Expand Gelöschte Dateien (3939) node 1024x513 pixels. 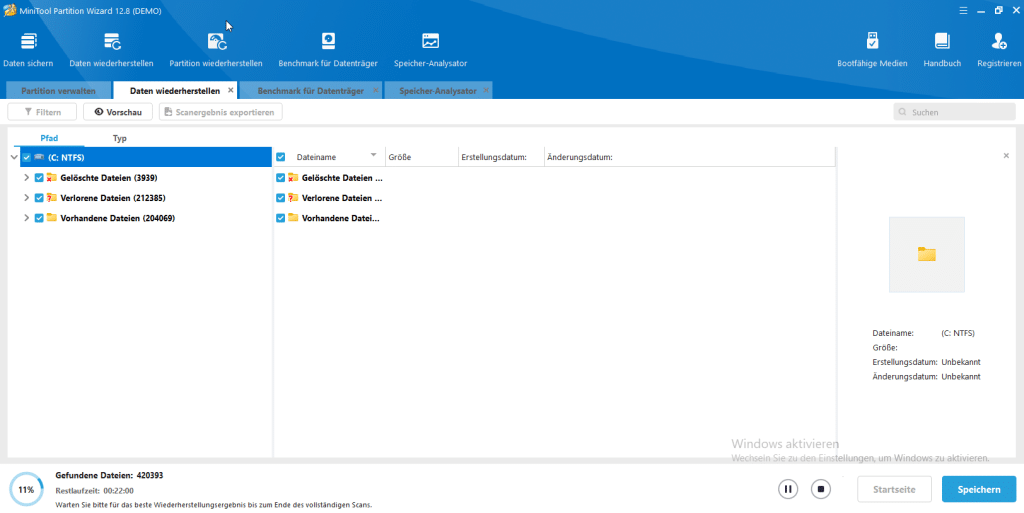[x=26, y=178]
